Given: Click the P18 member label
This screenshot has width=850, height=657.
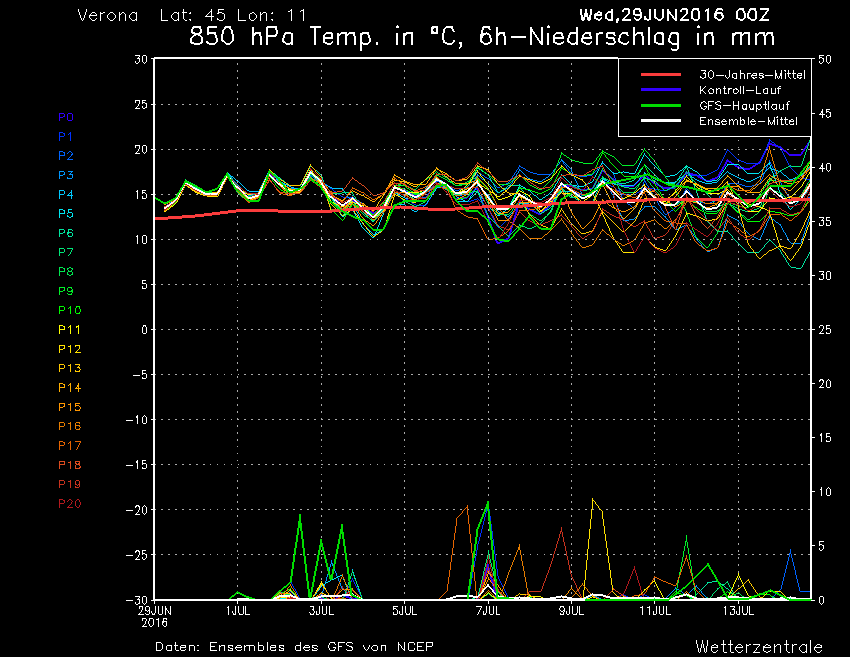Looking at the screenshot, I should point(69,465).
